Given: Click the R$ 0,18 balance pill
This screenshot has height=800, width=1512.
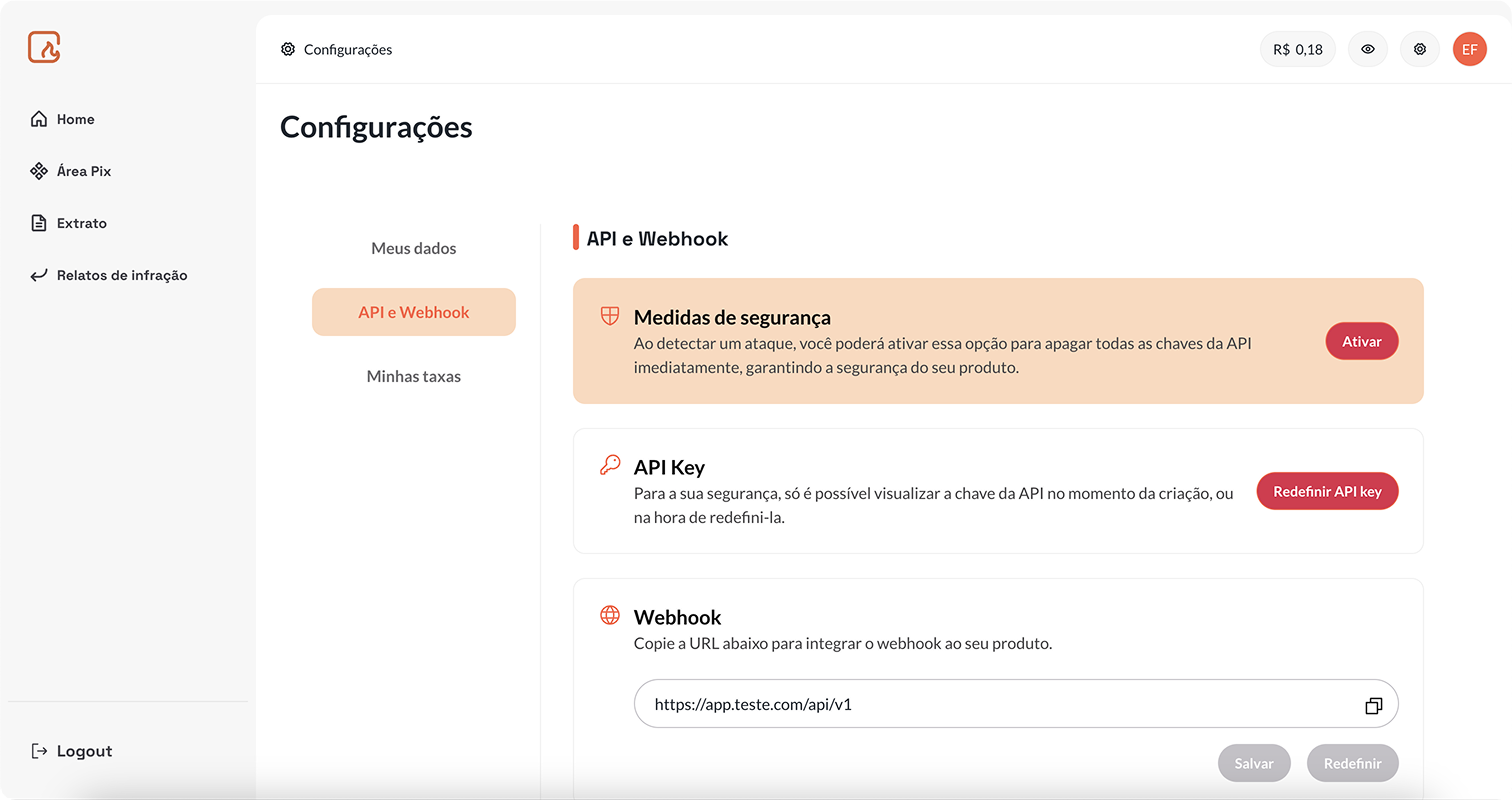Looking at the screenshot, I should pos(1298,49).
